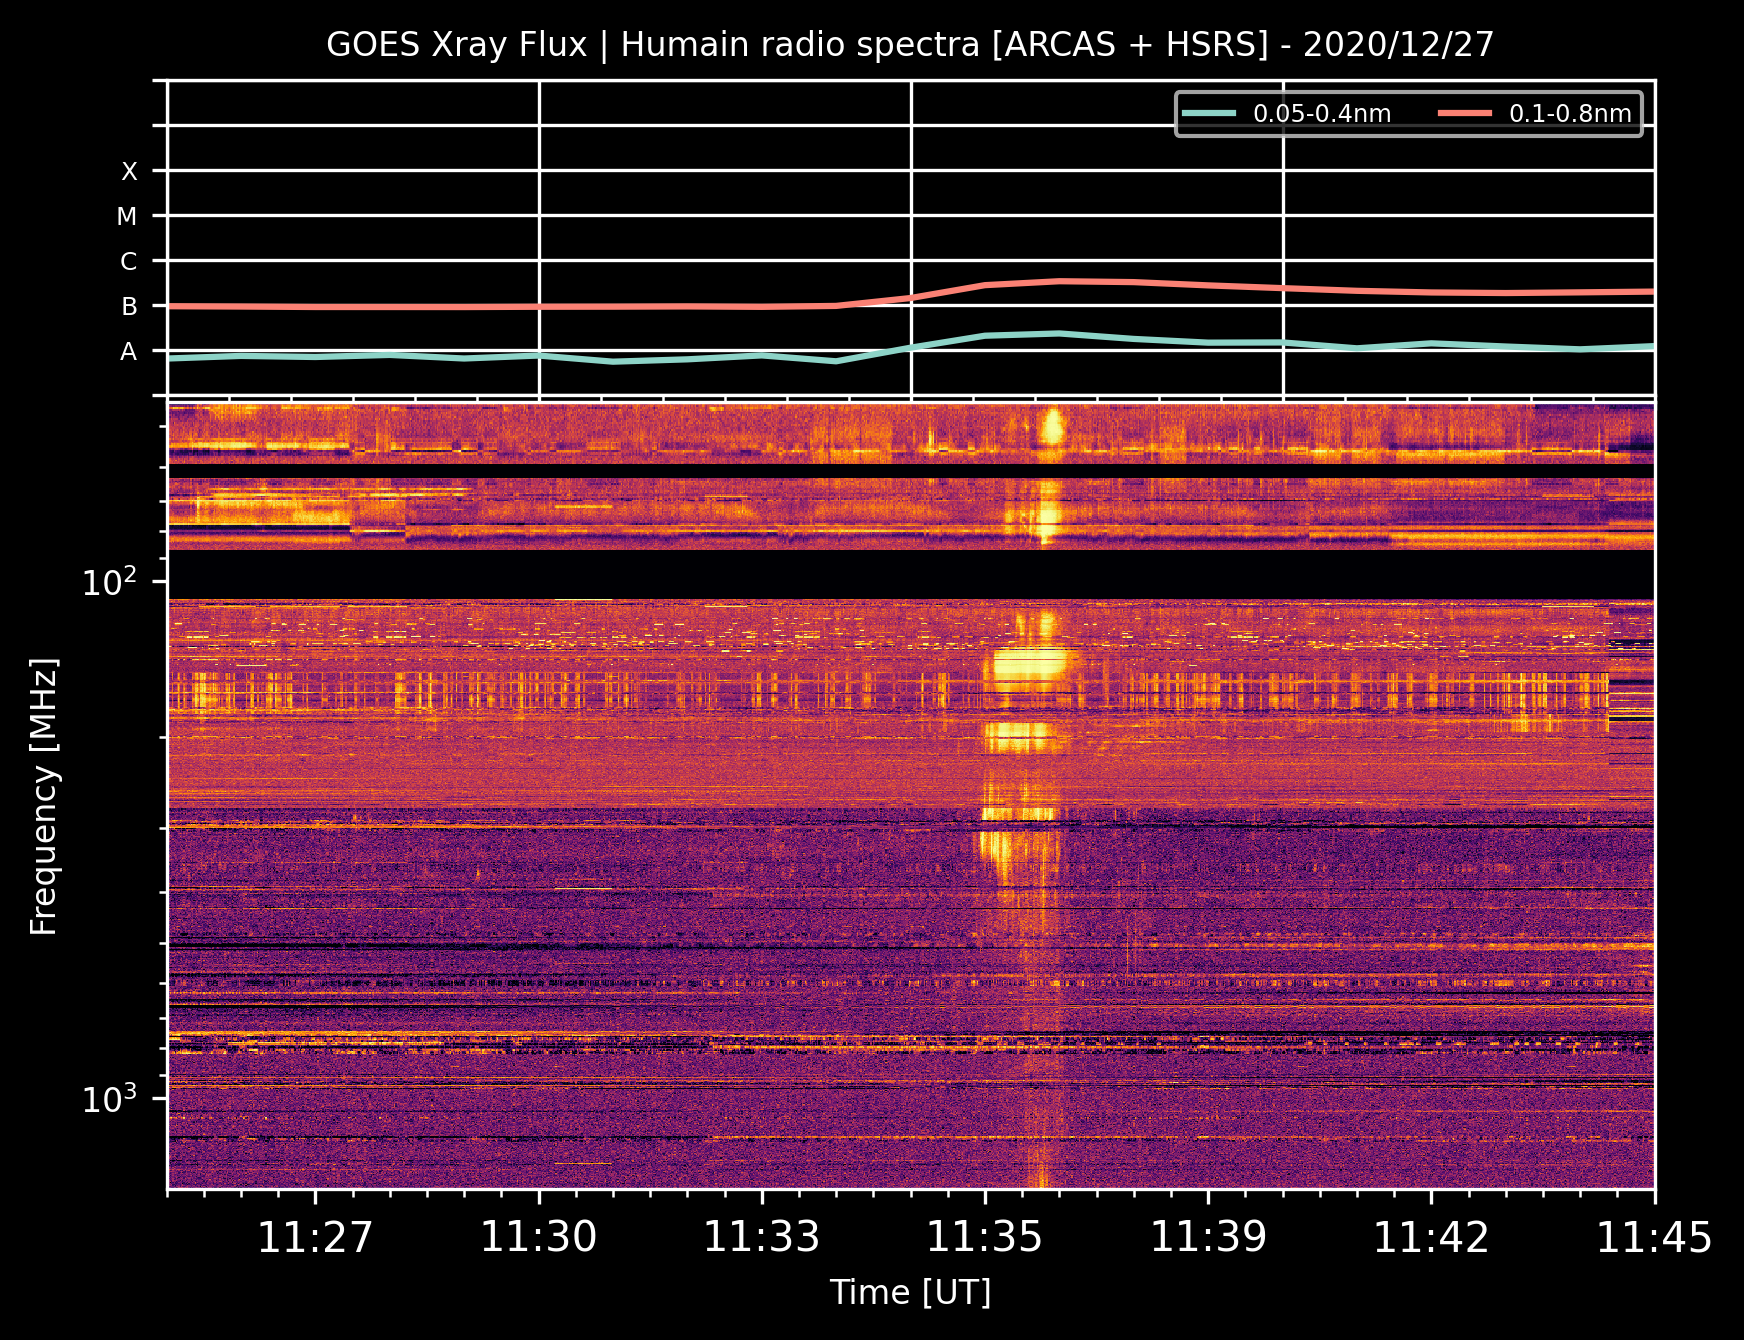Click the 11:42 time tick label
Viewport: 1744px width, 1340px height.
[x=1432, y=1238]
